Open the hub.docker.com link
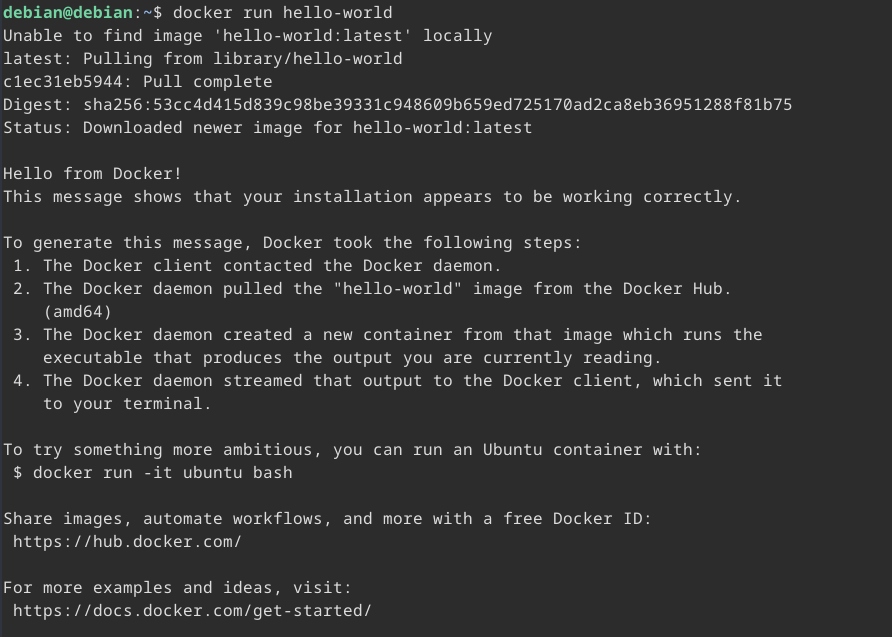892x637 pixels. (x=127, y=541)
